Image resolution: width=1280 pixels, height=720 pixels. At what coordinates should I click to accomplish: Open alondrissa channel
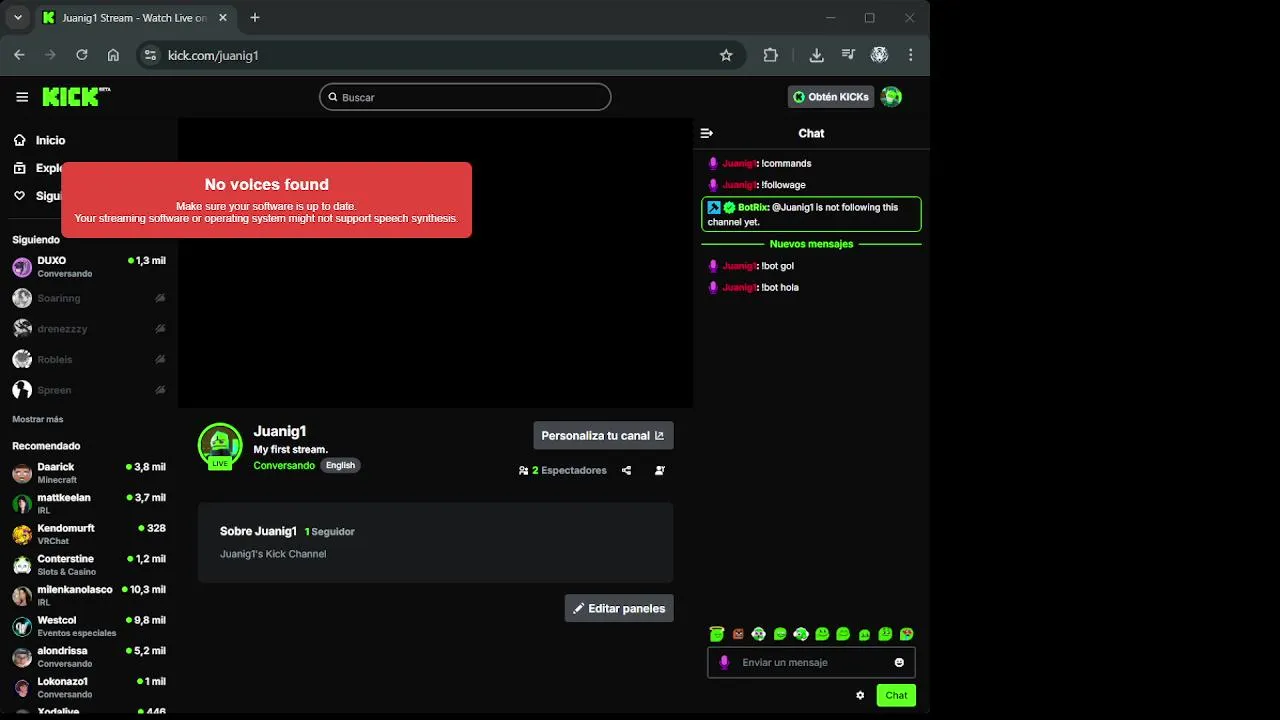point(89,657)
